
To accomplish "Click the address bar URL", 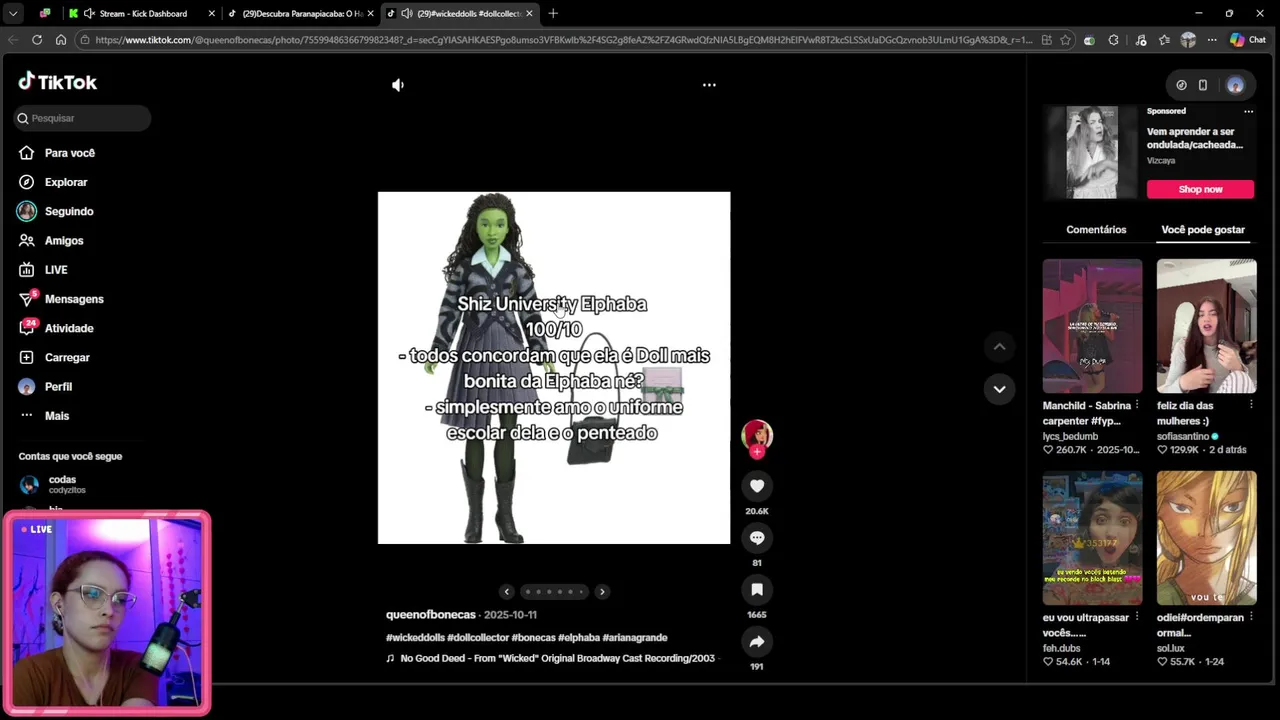I will tap(565, 40).
